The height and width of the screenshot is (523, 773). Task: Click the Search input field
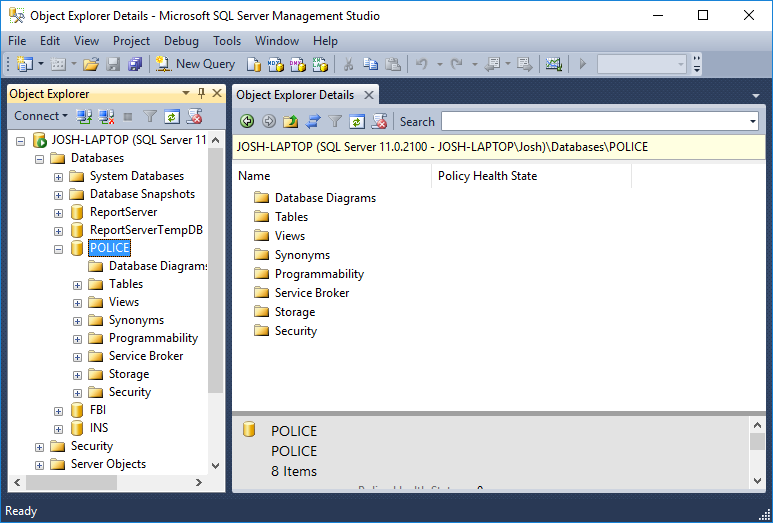595,121
